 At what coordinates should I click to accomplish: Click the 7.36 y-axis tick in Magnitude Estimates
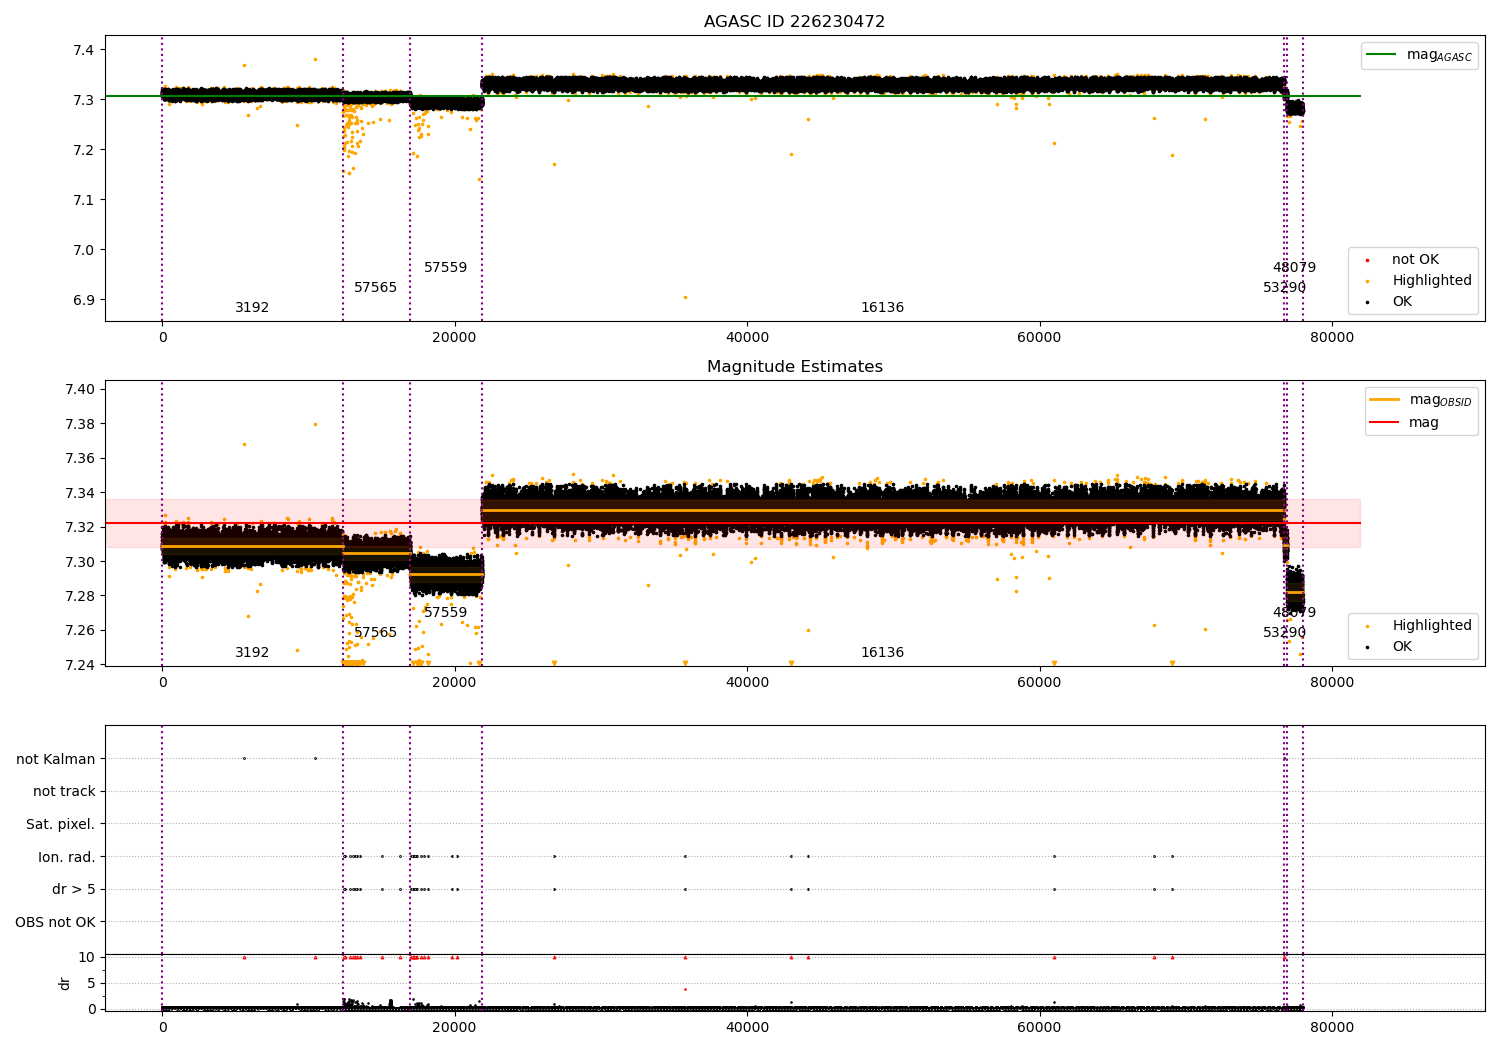(81, 458)
